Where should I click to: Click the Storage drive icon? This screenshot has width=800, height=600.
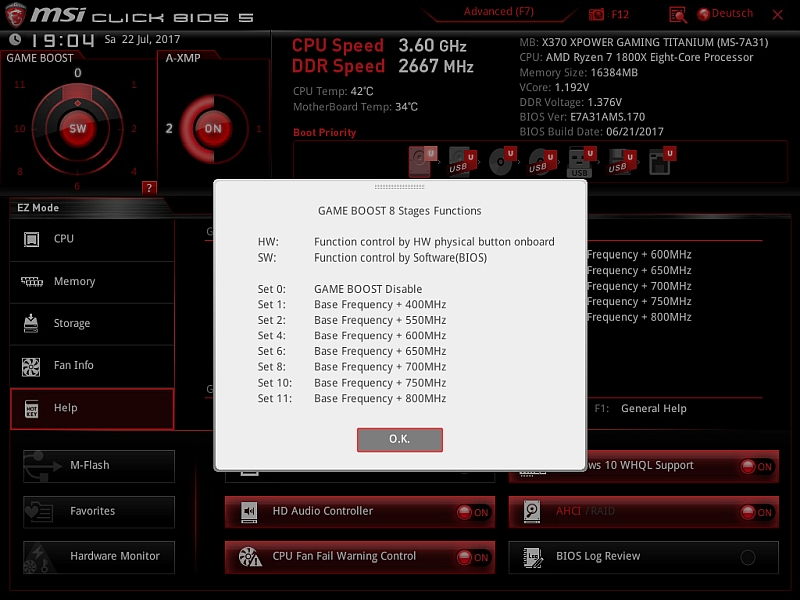coord(31,323)
